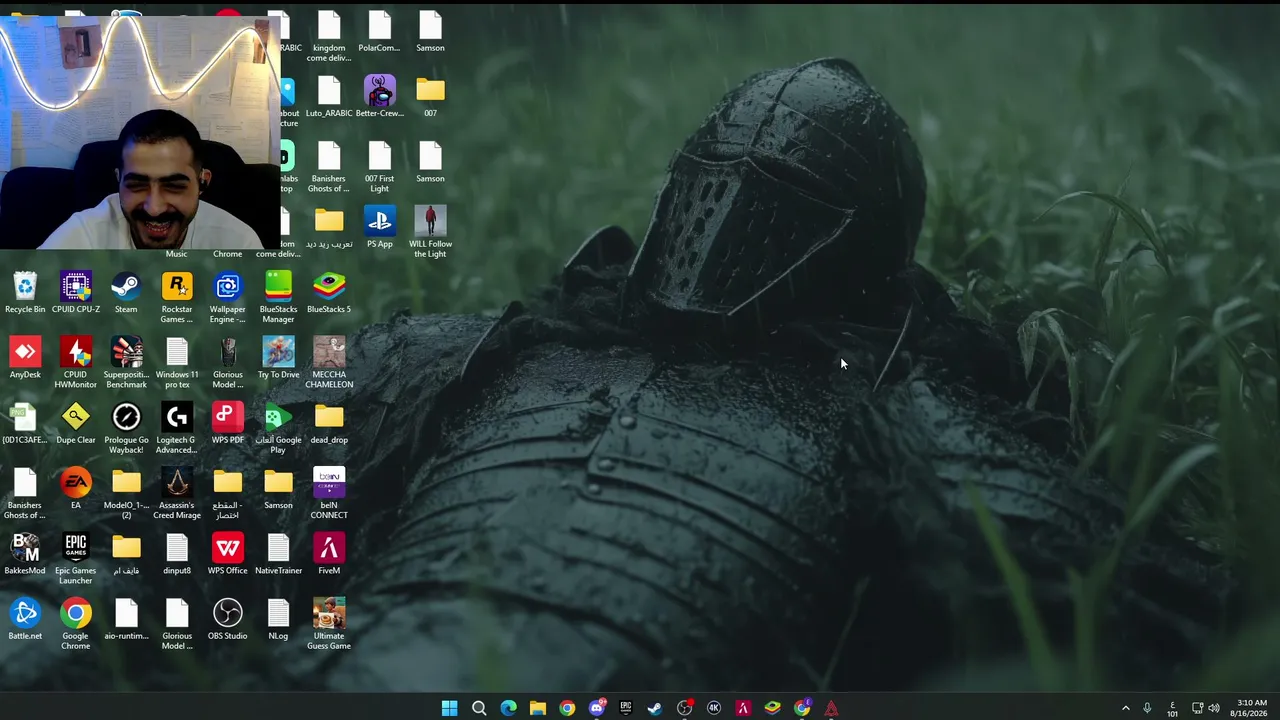Select the Assassin's Creed Mirage desktop icon
The image size is (1280, 720).
[177, 493]
